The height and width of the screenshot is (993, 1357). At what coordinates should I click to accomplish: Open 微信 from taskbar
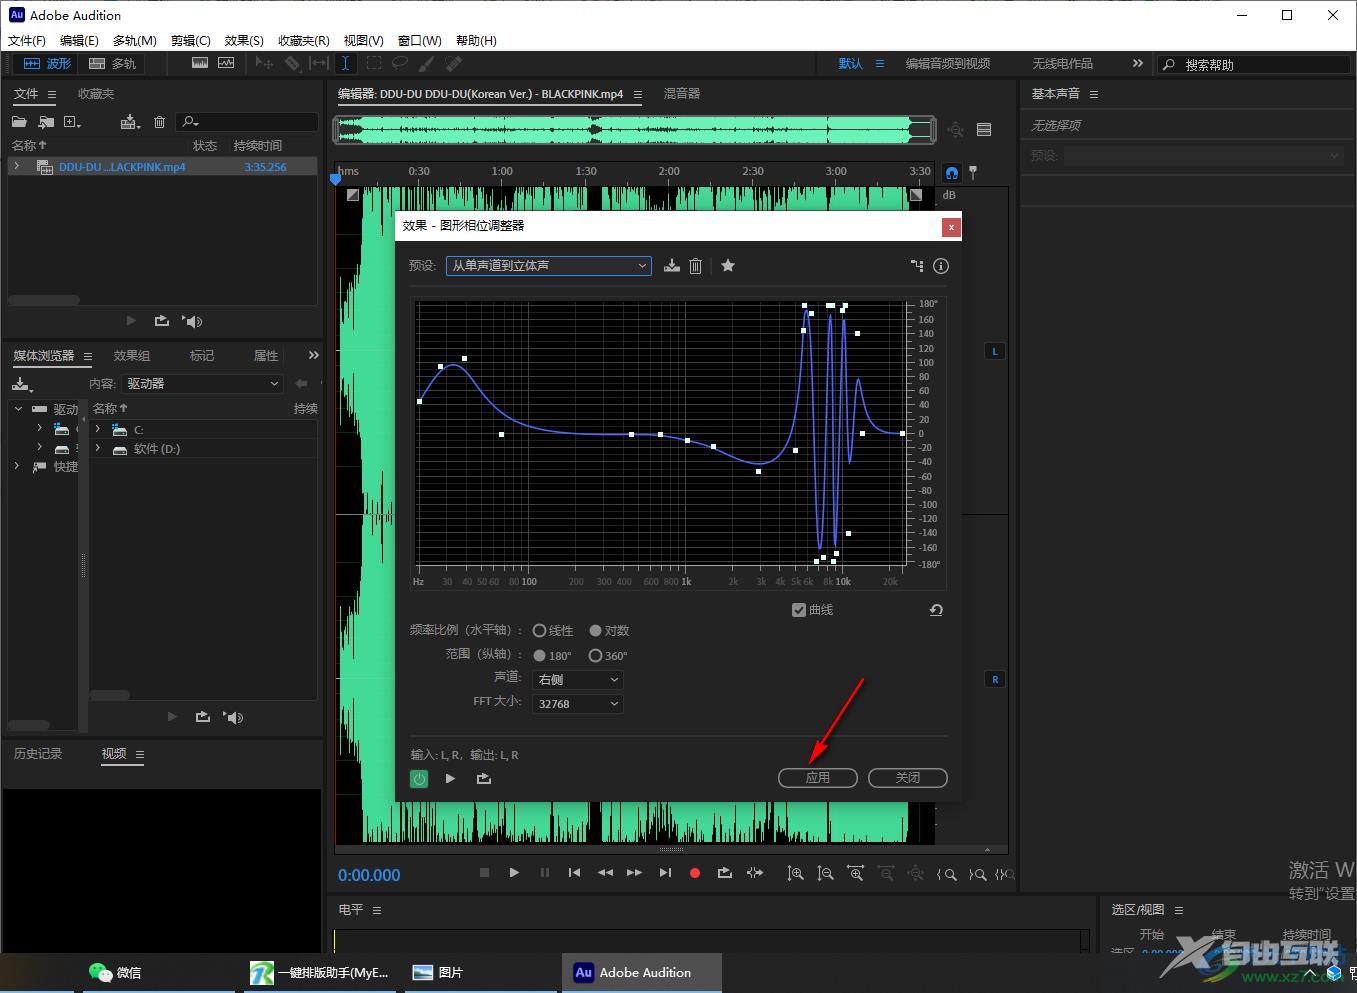pyautogui.click(x=116, y=972)
